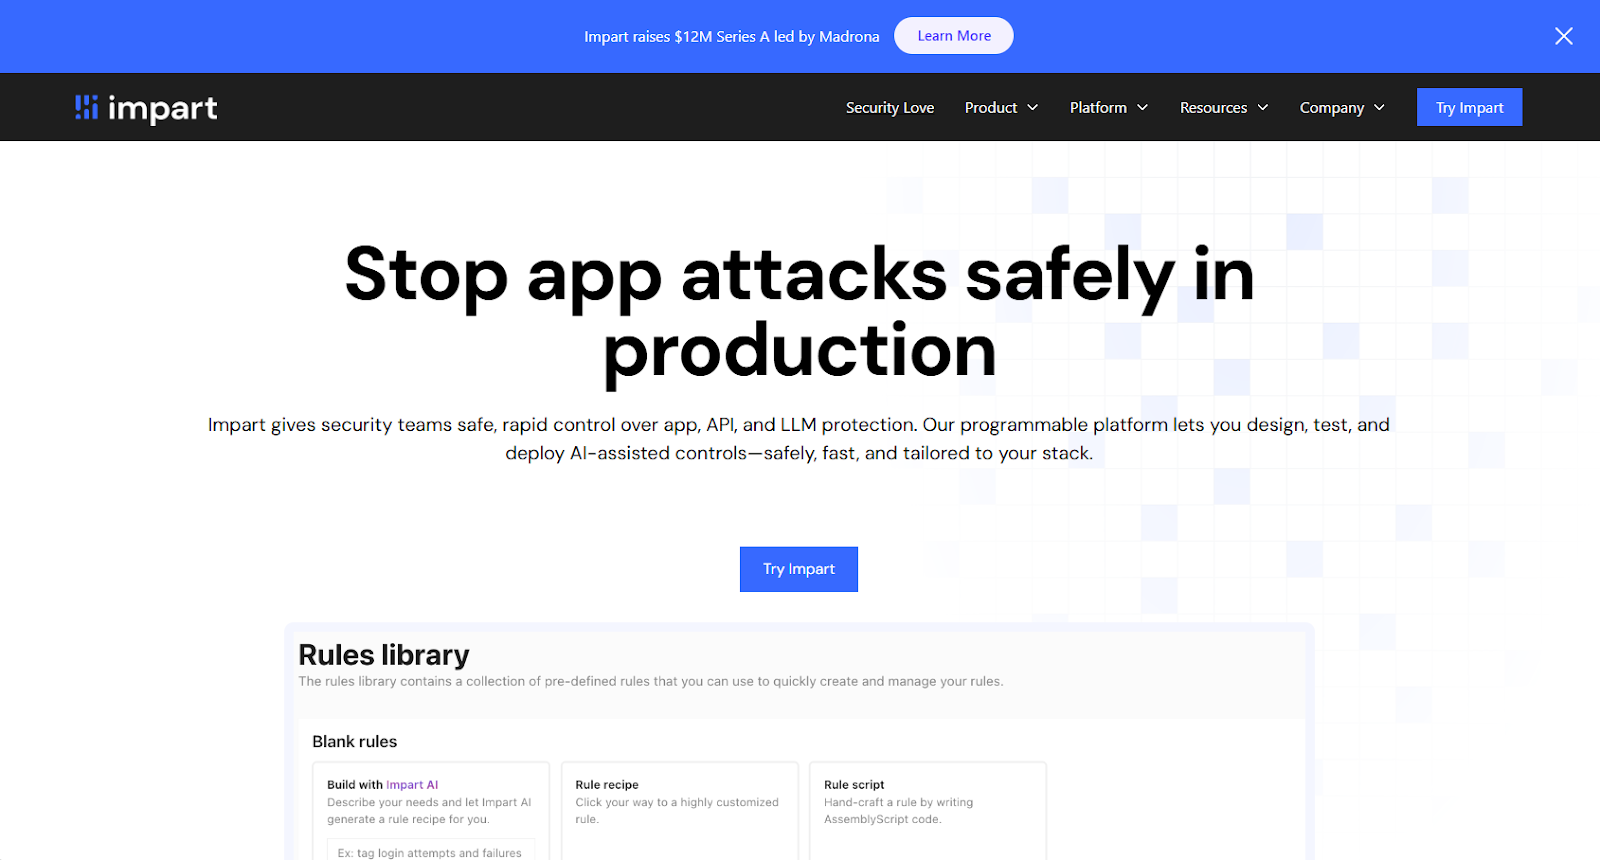
Task: Expand the Resources dropdown chevron
Action: click(x=1263, y=108)
